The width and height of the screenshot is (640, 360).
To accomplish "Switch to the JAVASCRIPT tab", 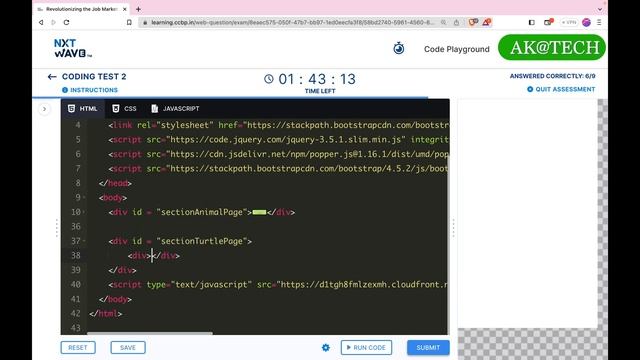I will click(175, 109).
